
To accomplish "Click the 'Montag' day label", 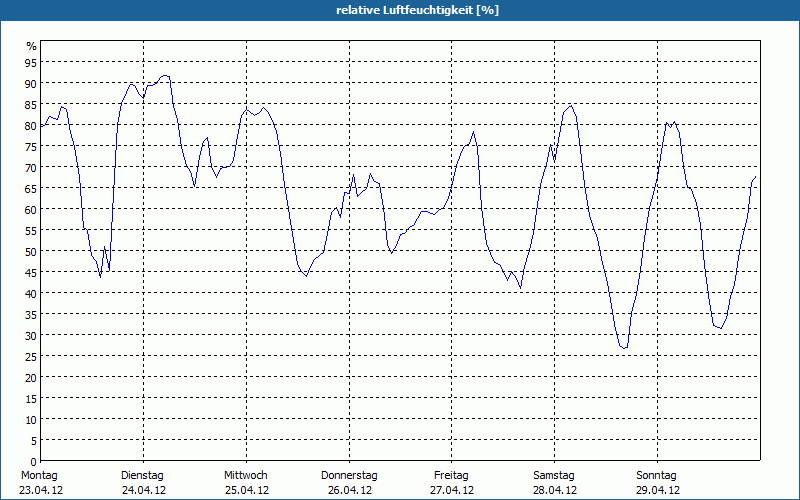I will (39, 476).
